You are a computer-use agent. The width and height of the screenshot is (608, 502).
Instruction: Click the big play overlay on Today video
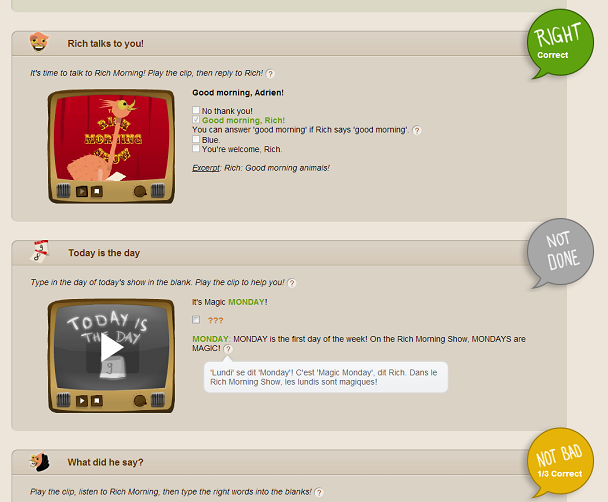pyautogui.click(x=112, y=348)
